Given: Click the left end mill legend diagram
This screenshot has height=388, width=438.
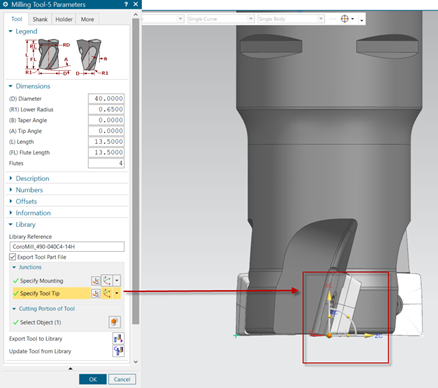Looking at the screenshot, I should tap(49, 56).
